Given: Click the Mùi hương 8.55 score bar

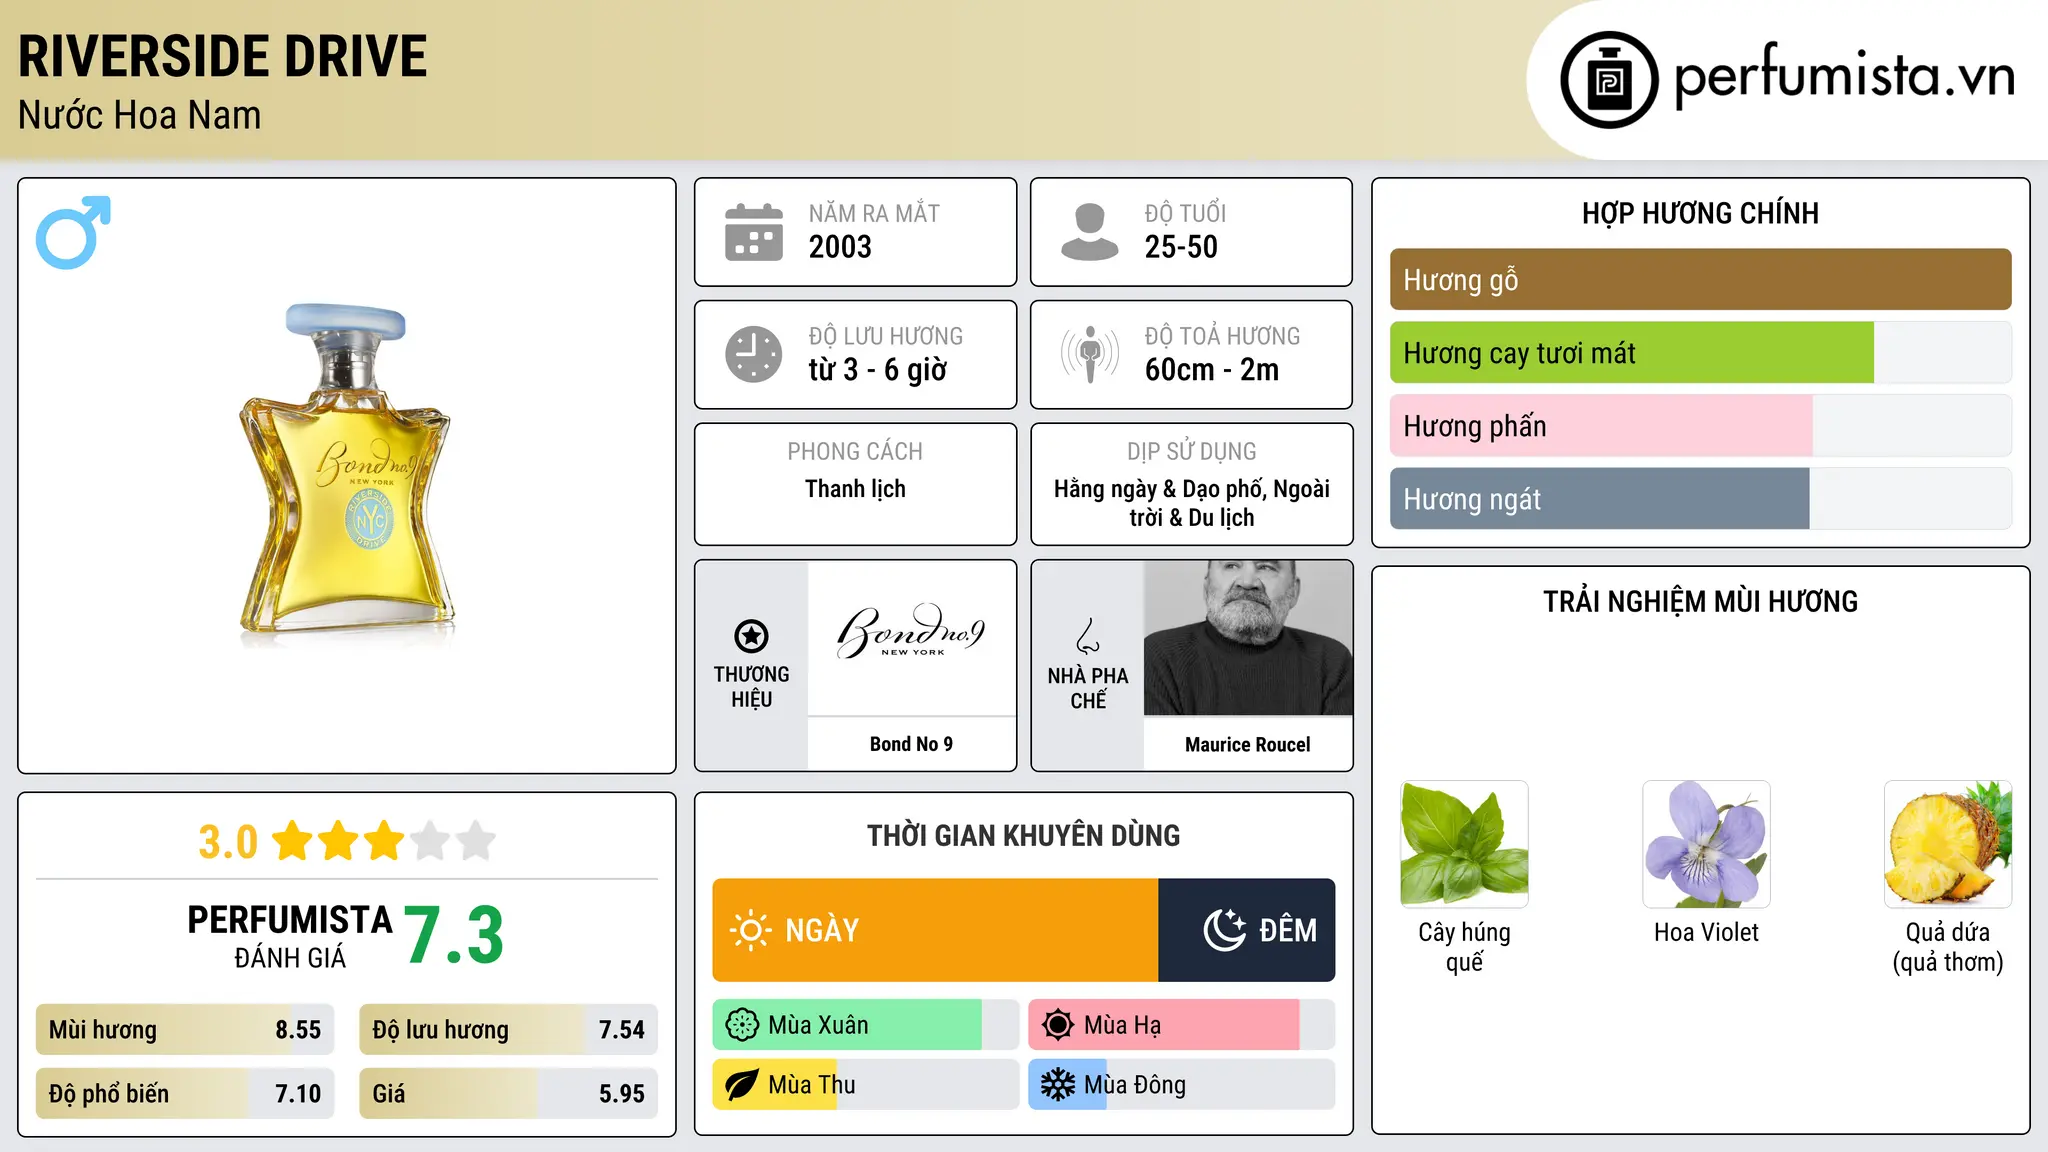Looking at the screenshot, I should (x=185, y=1030).
